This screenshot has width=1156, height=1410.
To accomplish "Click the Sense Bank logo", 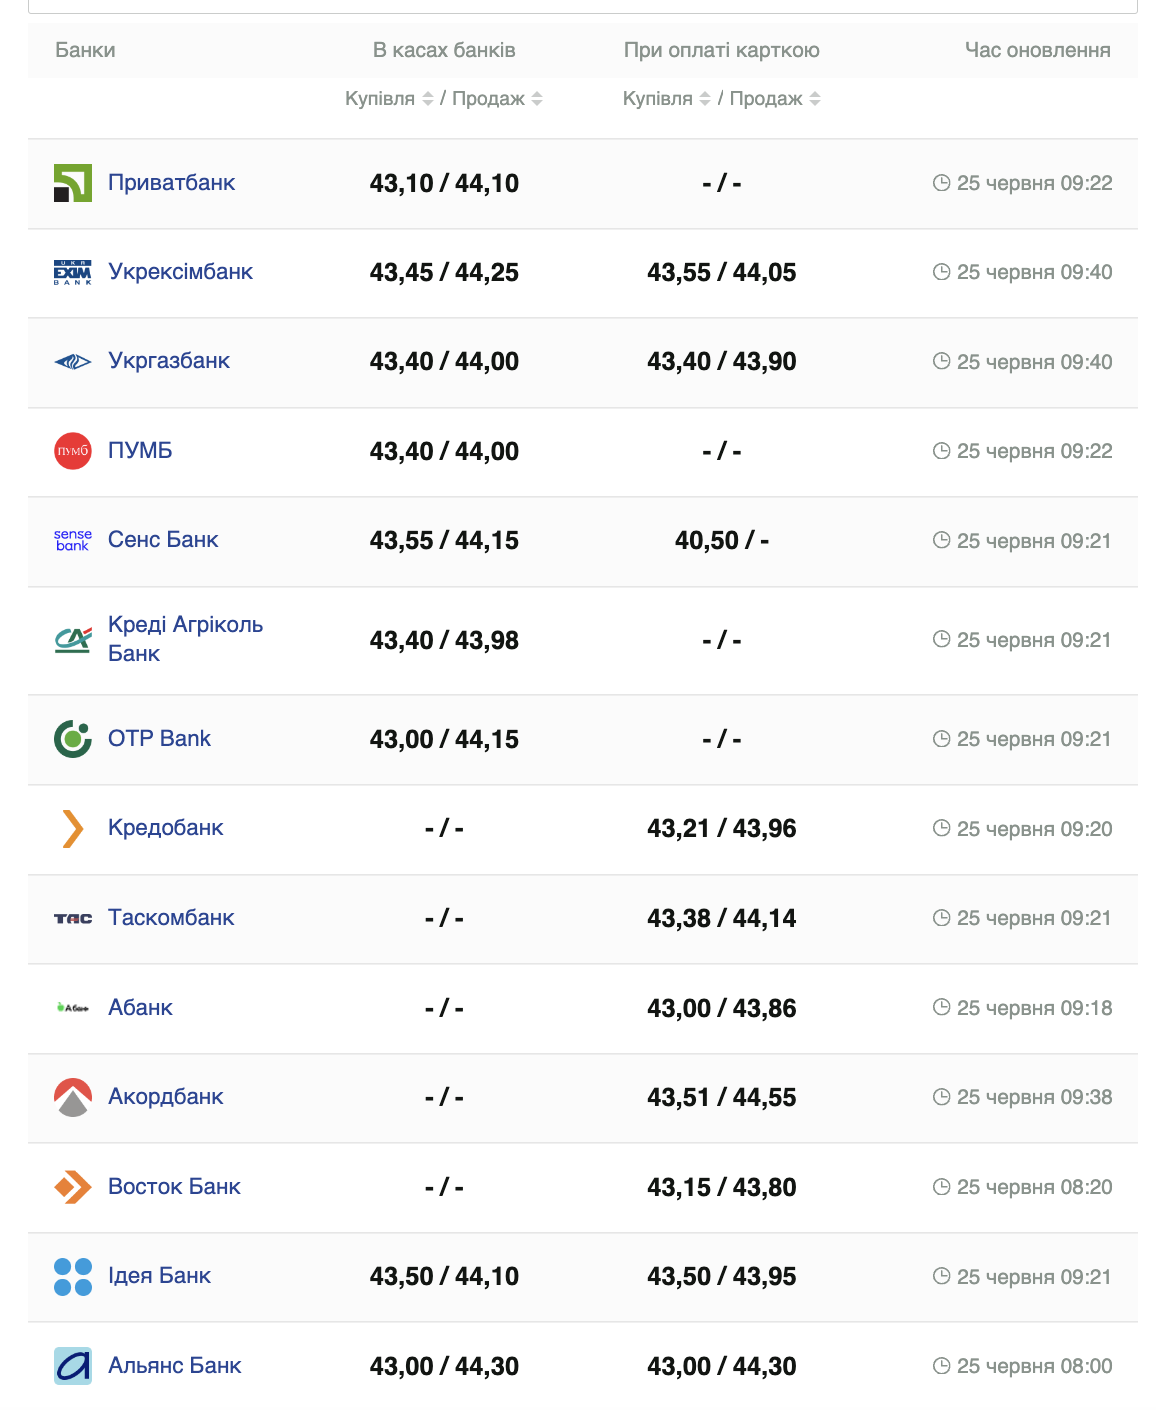I will (x=72, y=540).
